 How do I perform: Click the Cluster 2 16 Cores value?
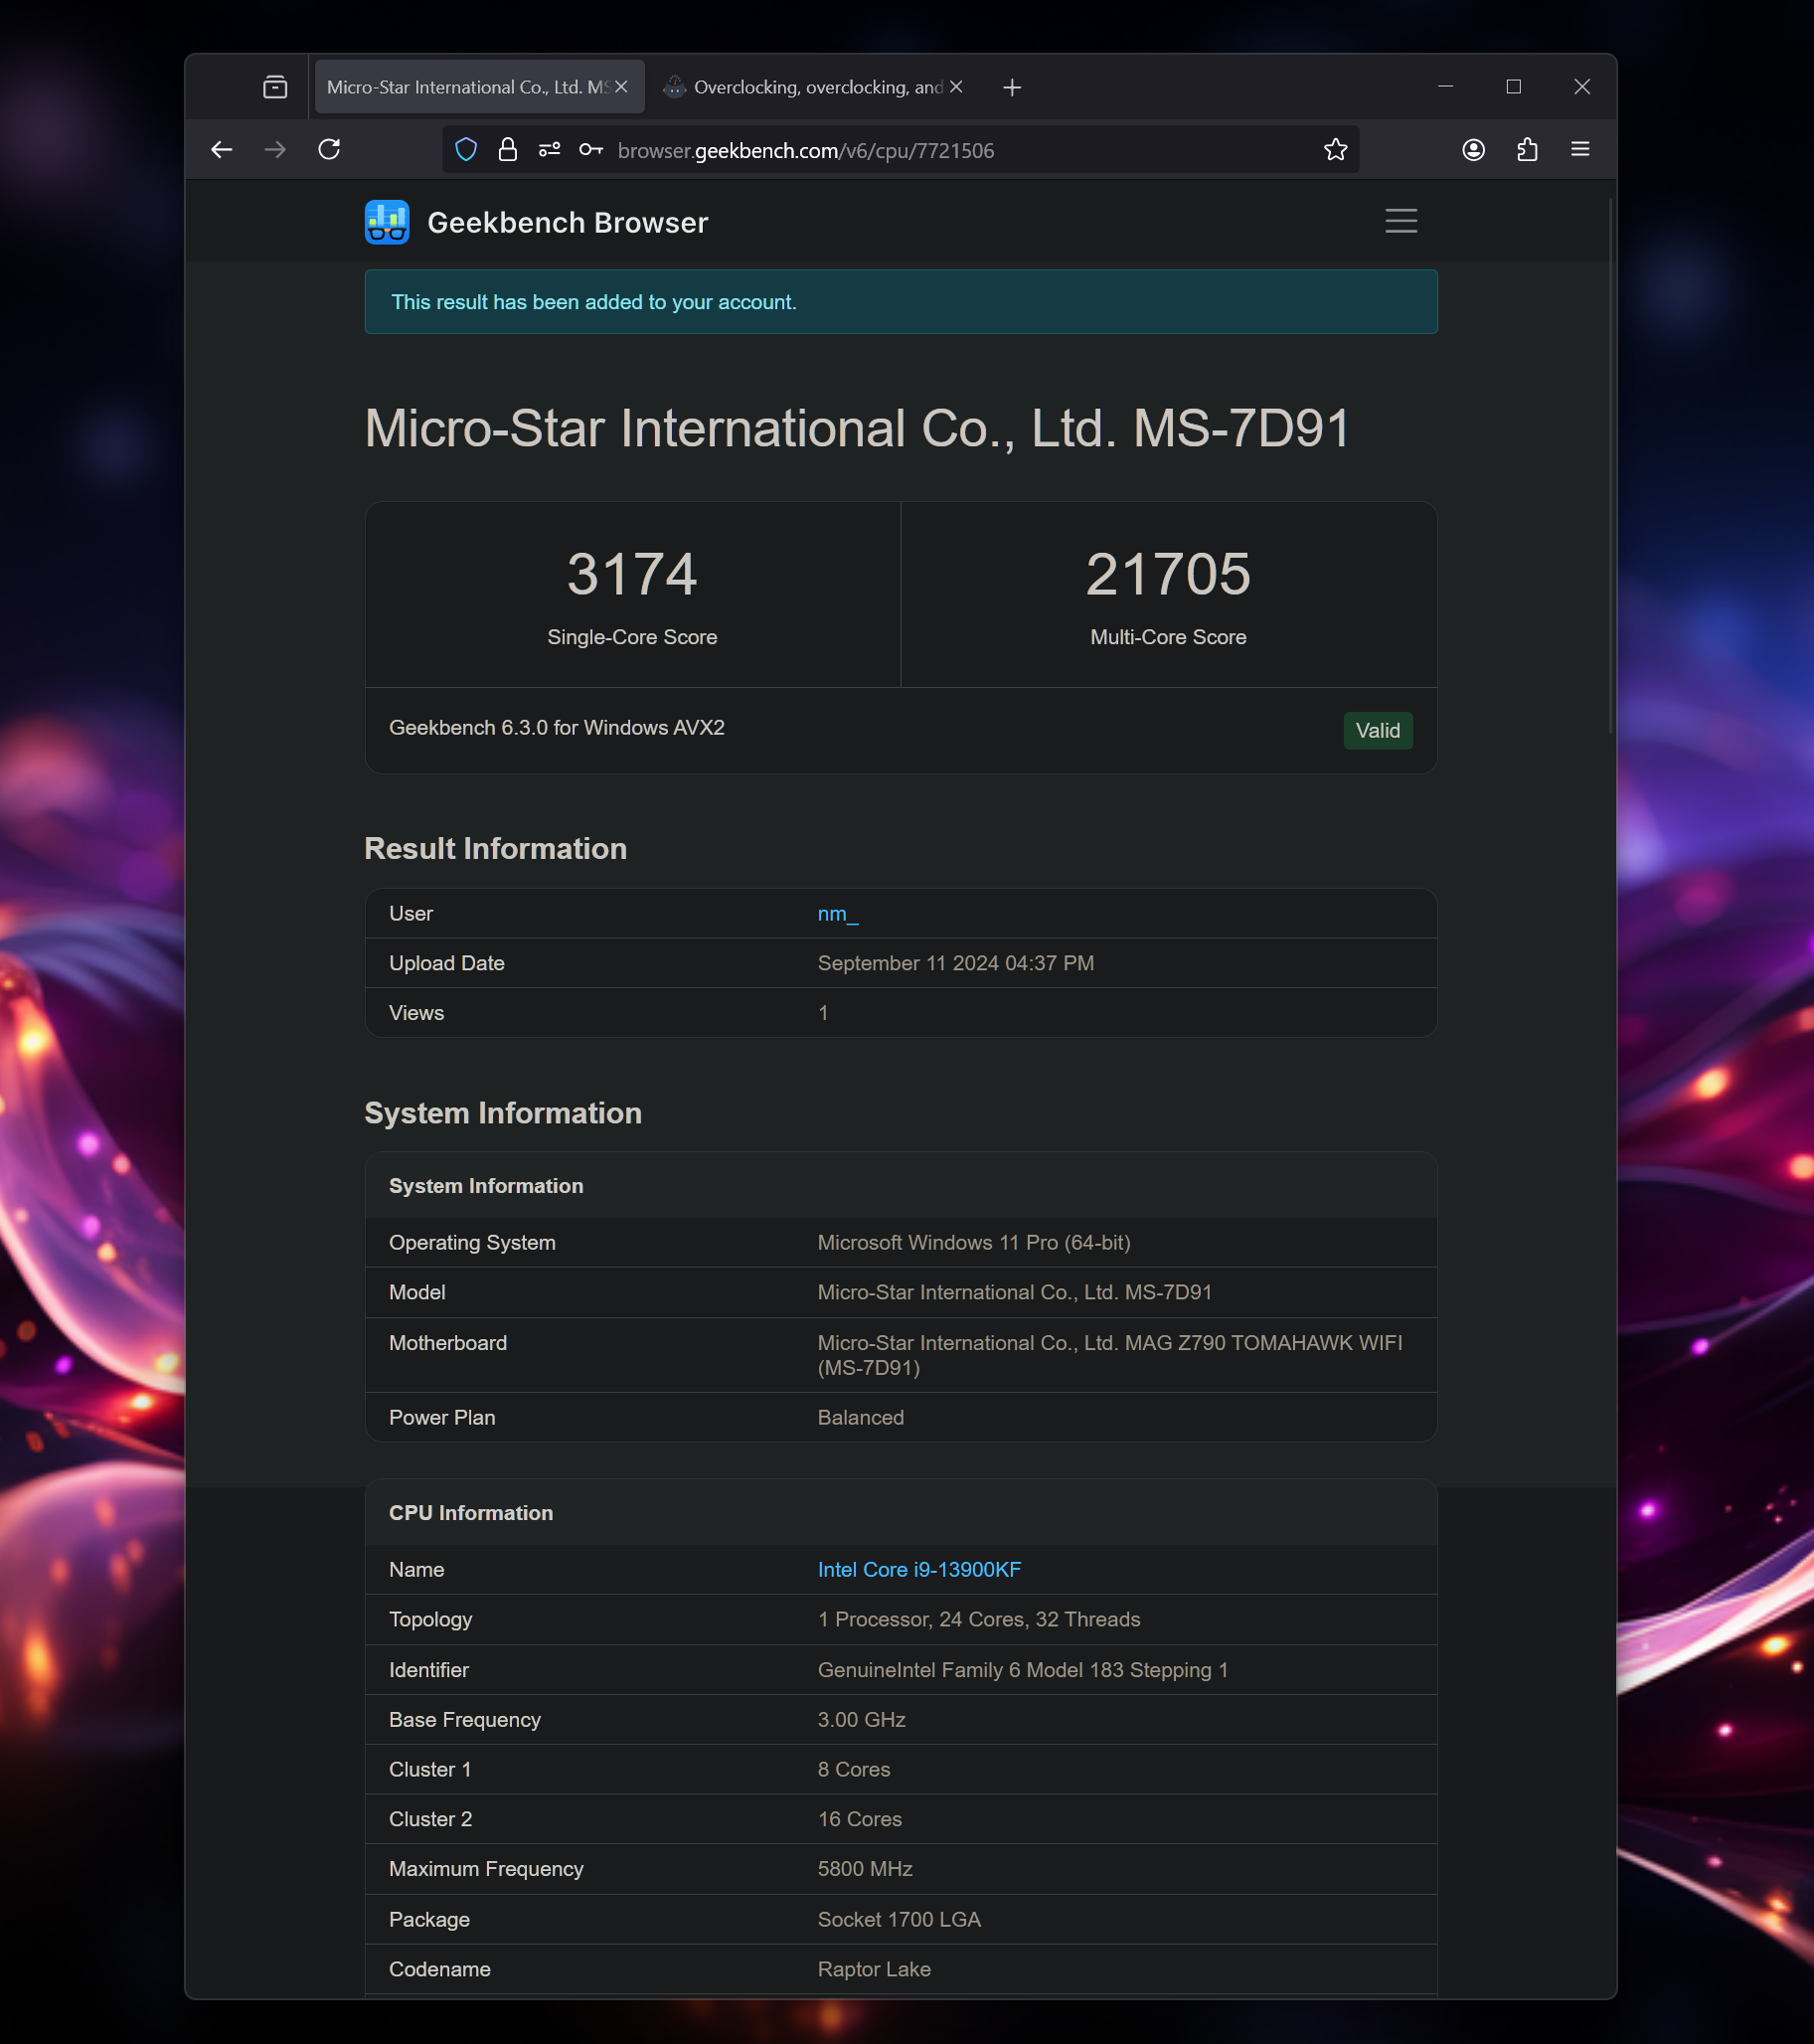(859, 1820)
